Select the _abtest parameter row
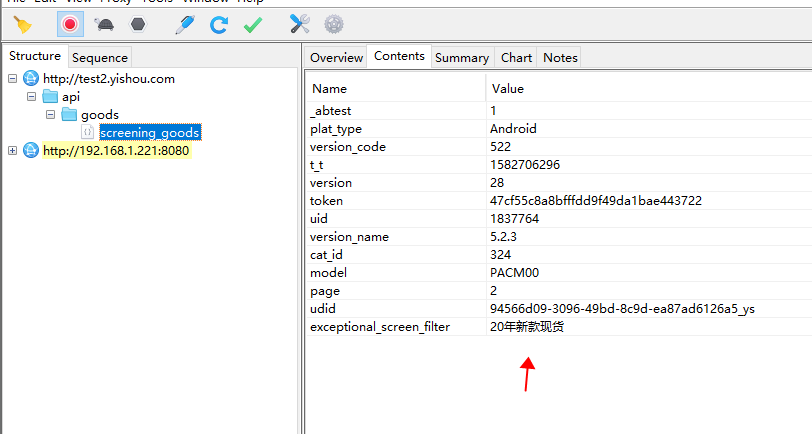Image resolution: width=812 pixels, height=434 pixels. (x=559, y=111)
